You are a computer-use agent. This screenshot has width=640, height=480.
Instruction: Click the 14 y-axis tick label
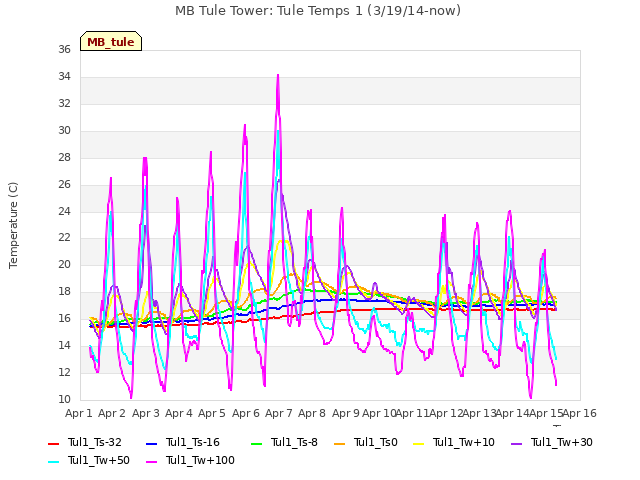click(x=64, y=346)
